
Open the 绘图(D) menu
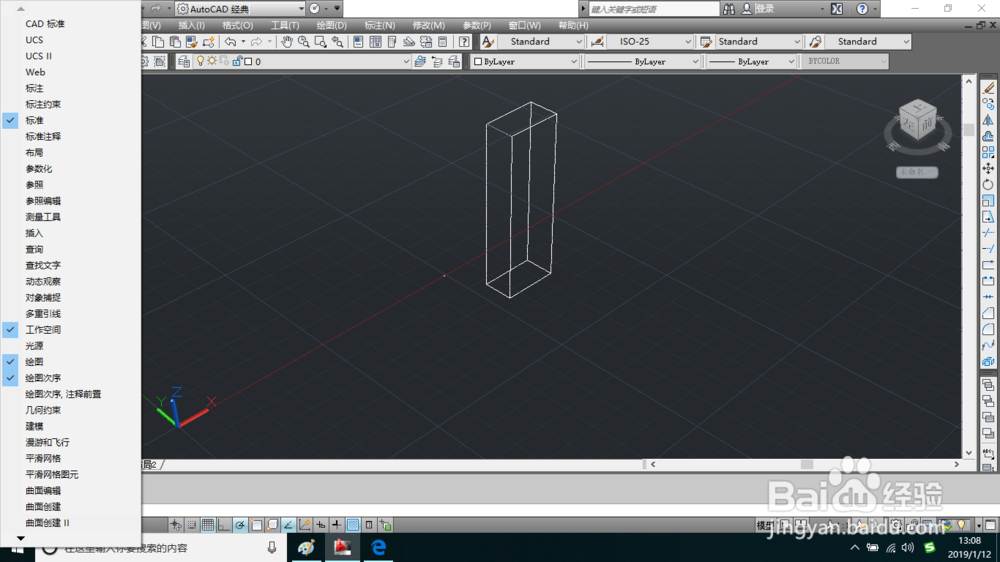[x=332, y=26]
